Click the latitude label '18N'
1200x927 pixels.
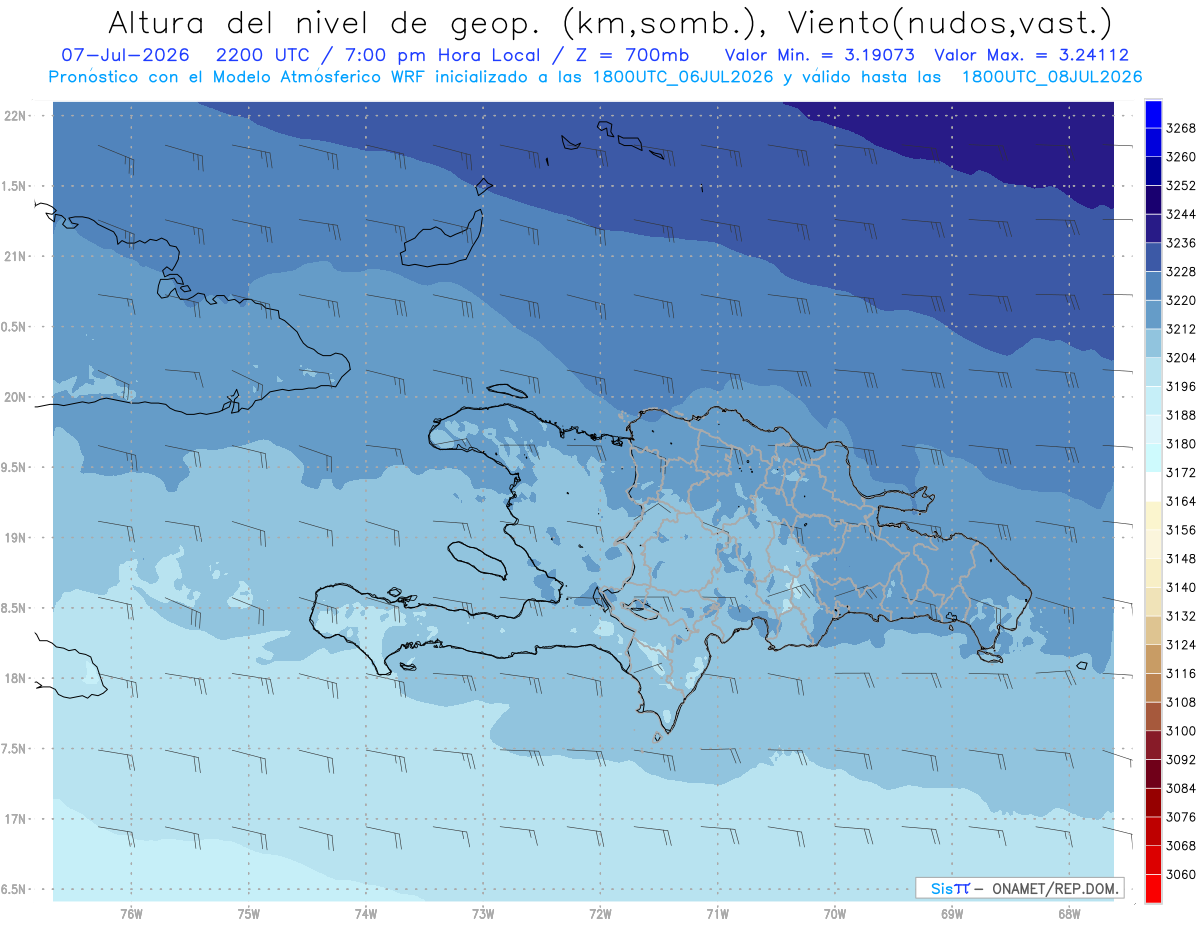pyautogui.click(x=16, y=678)
